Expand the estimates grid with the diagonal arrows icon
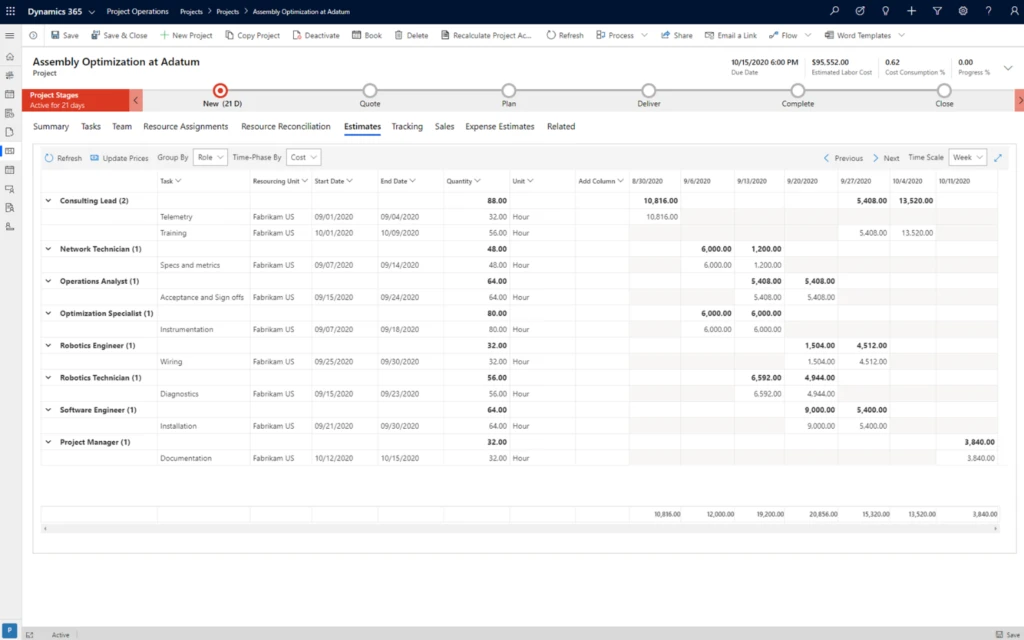Screen dimensions: 1024x640 point(996,156)
